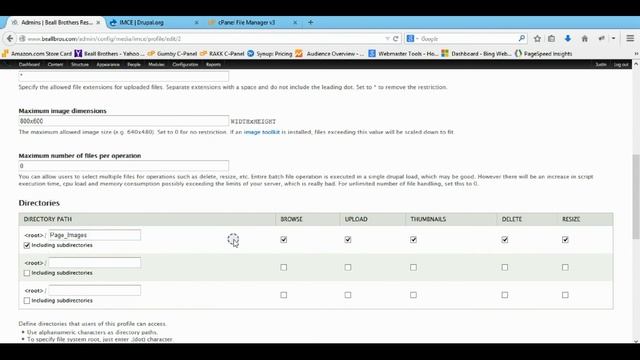Expand the toolbar dropdown next to the share icon
This screenshot has height=360, width=640.
pos(613,38)
